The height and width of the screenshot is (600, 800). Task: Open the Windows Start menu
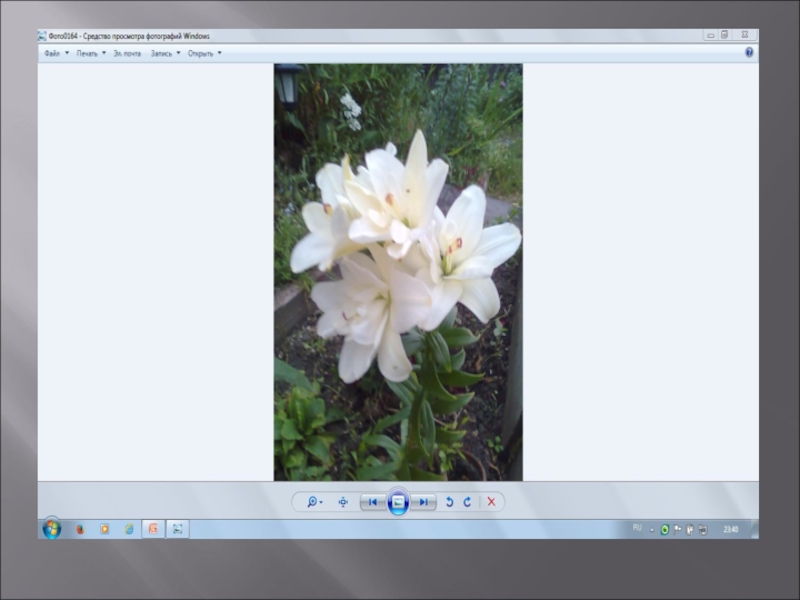point(52,529)
